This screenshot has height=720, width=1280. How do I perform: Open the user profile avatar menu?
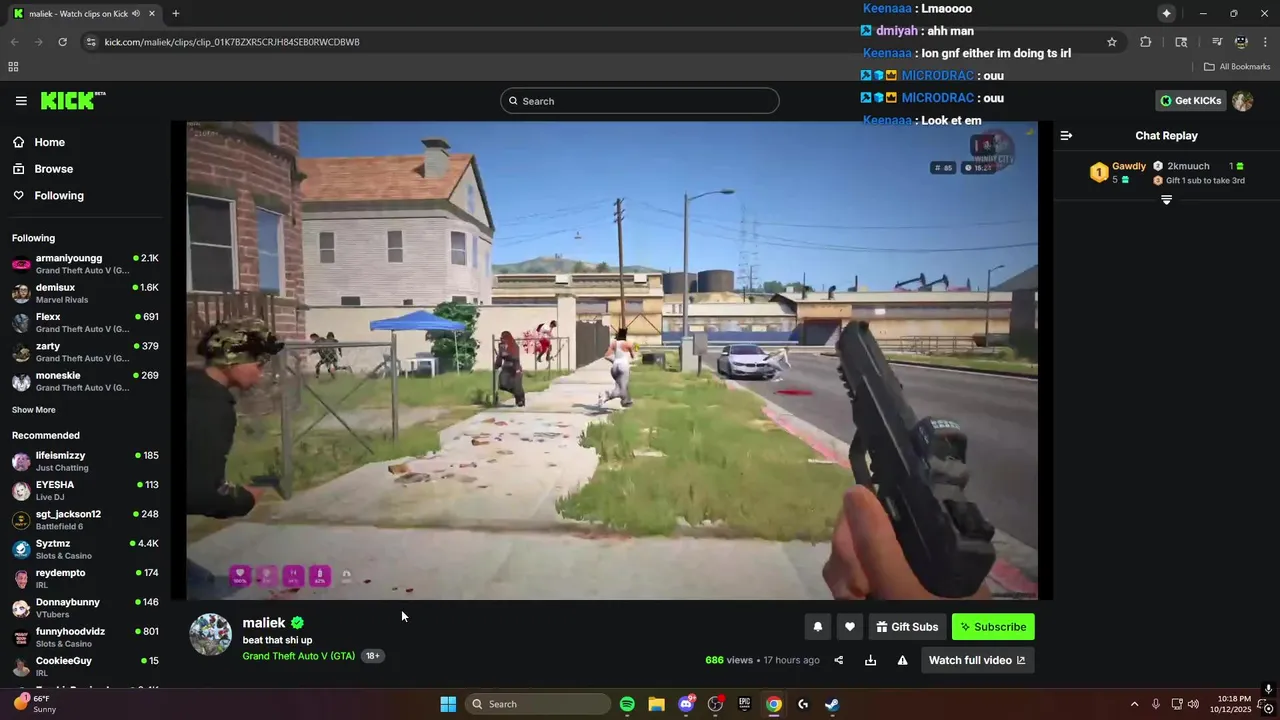[x=1242, y=101]
